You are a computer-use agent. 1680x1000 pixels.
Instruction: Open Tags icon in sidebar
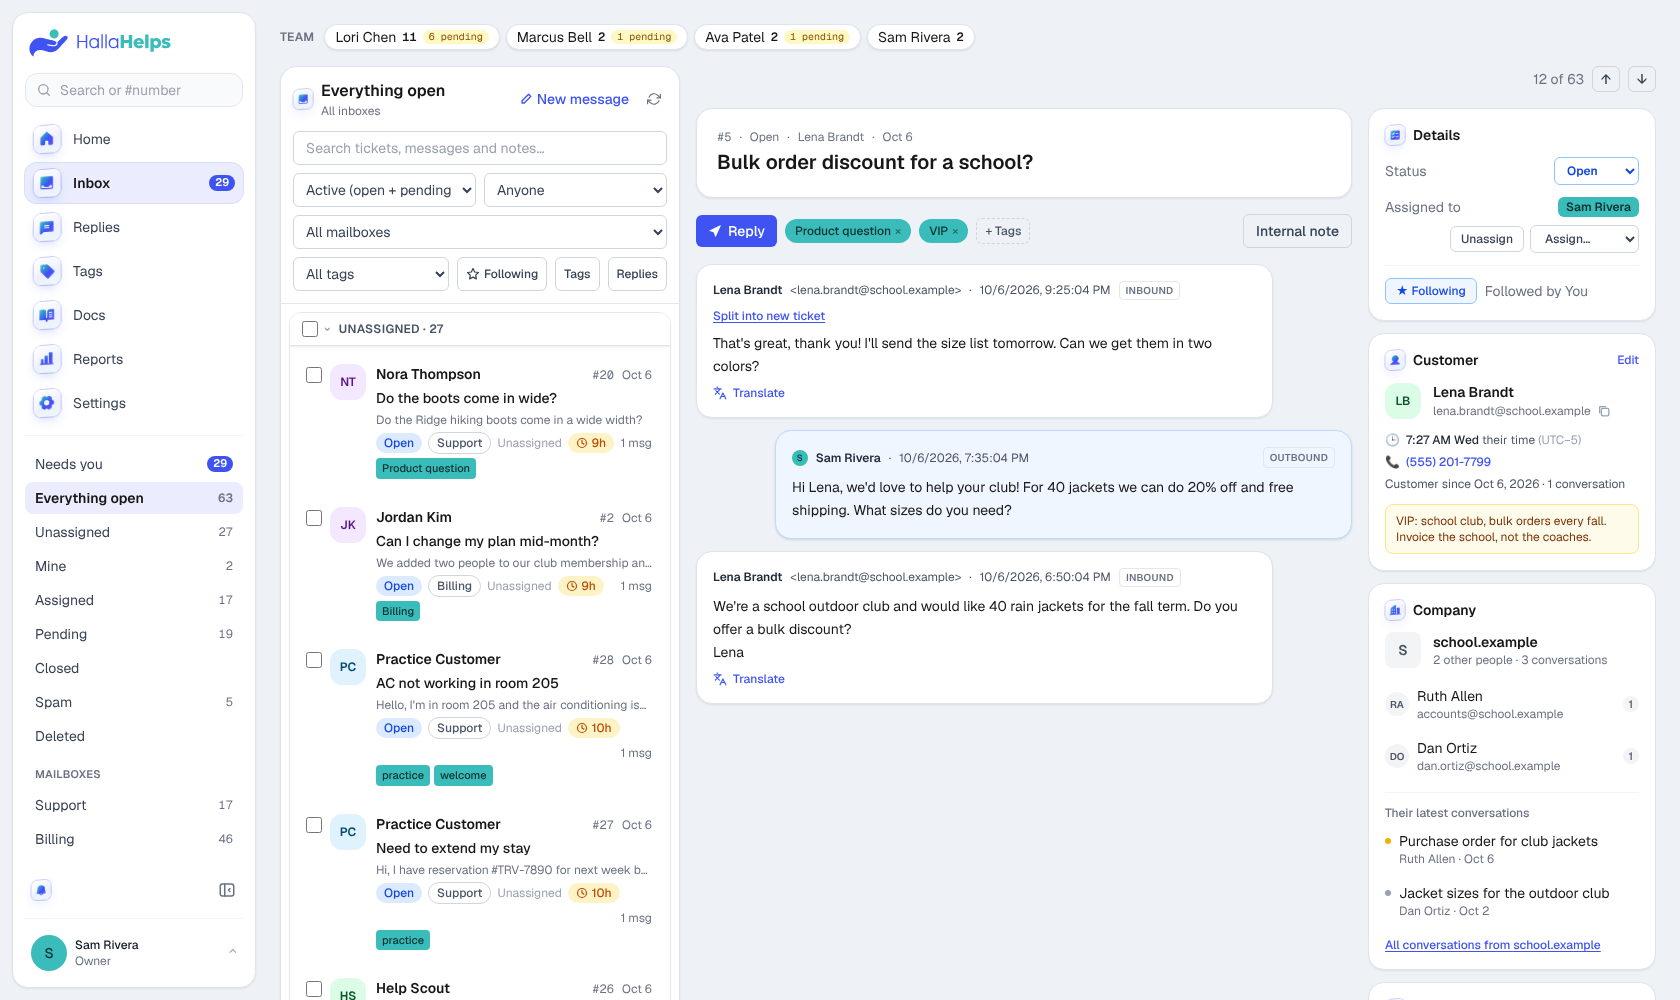[47, 271]
